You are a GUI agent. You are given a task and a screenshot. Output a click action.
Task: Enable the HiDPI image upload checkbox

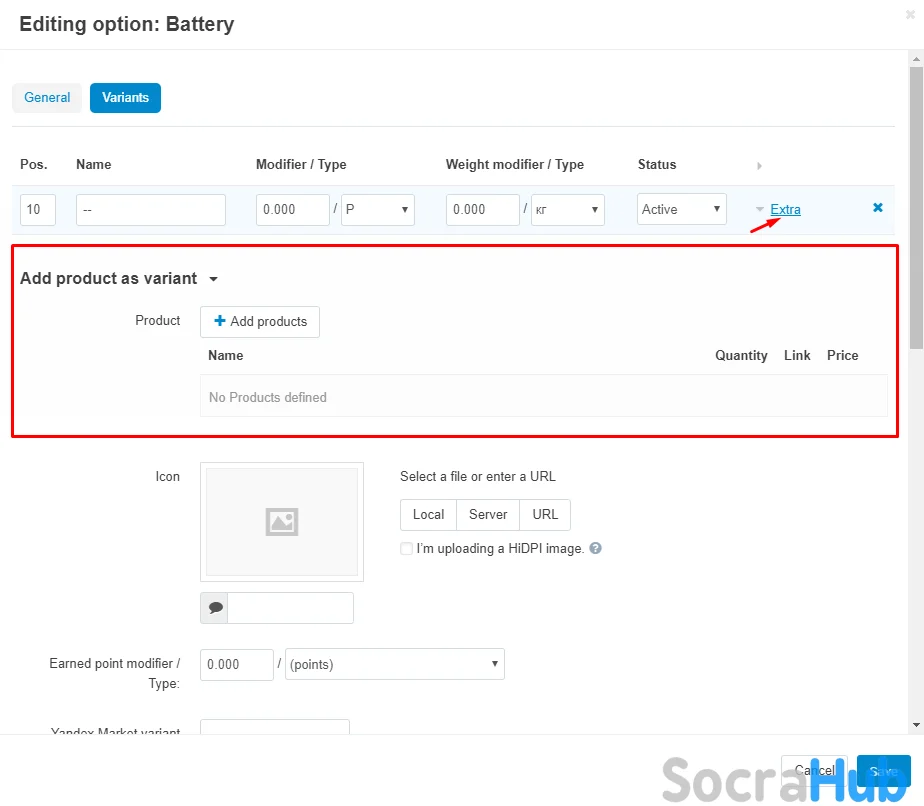[406, 548]
